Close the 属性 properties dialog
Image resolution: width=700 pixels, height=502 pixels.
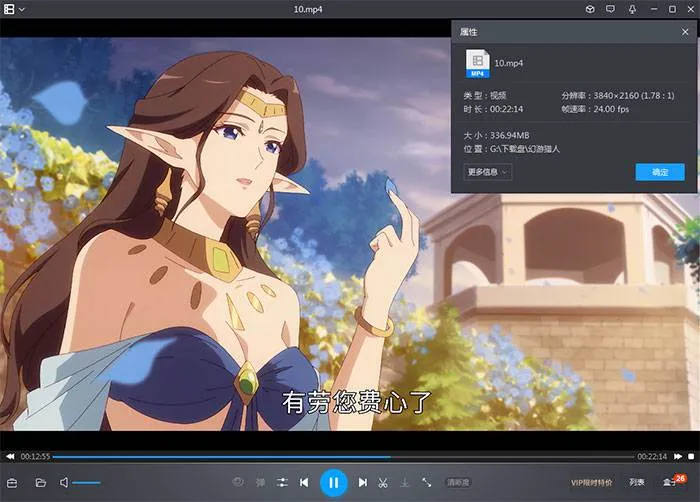(x=685, y=32)
